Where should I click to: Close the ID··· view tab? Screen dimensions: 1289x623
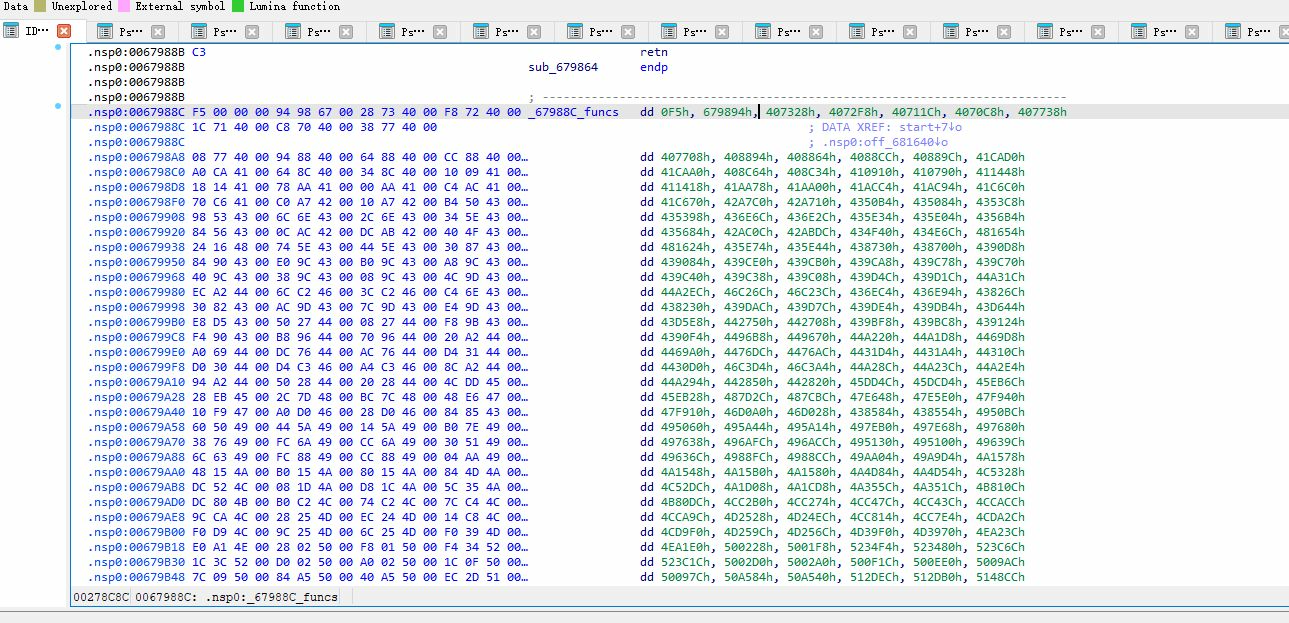pyautogui.click(x=64, y=31)
